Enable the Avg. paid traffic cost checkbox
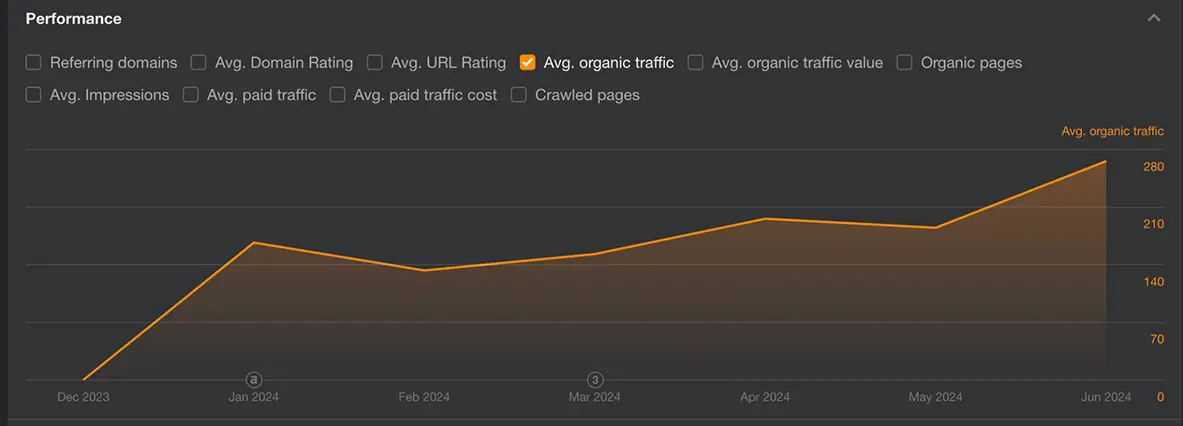The image size is (1183, 426). click(x=338, y=95)
